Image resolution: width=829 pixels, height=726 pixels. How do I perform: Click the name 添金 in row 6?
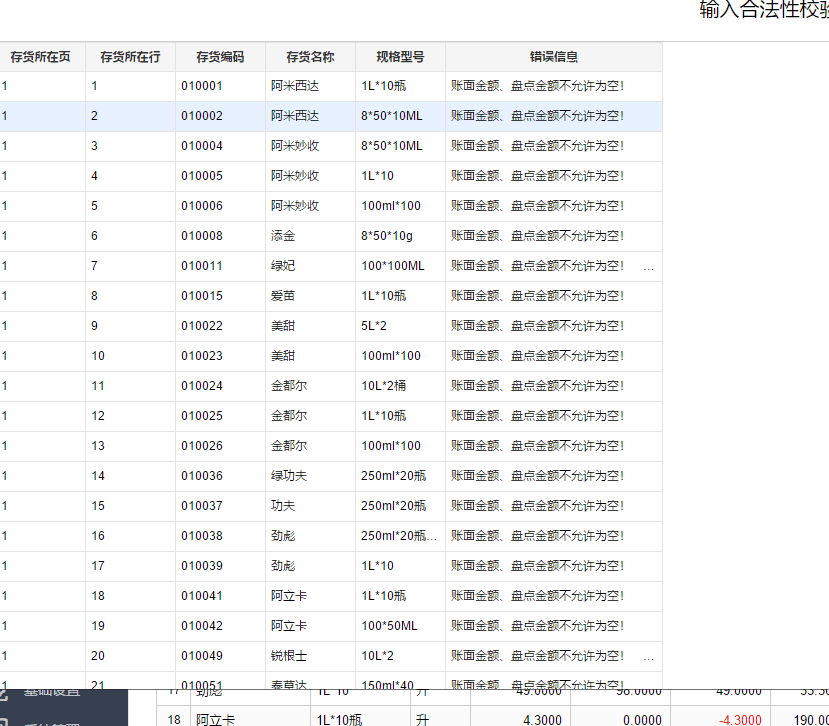283,236
